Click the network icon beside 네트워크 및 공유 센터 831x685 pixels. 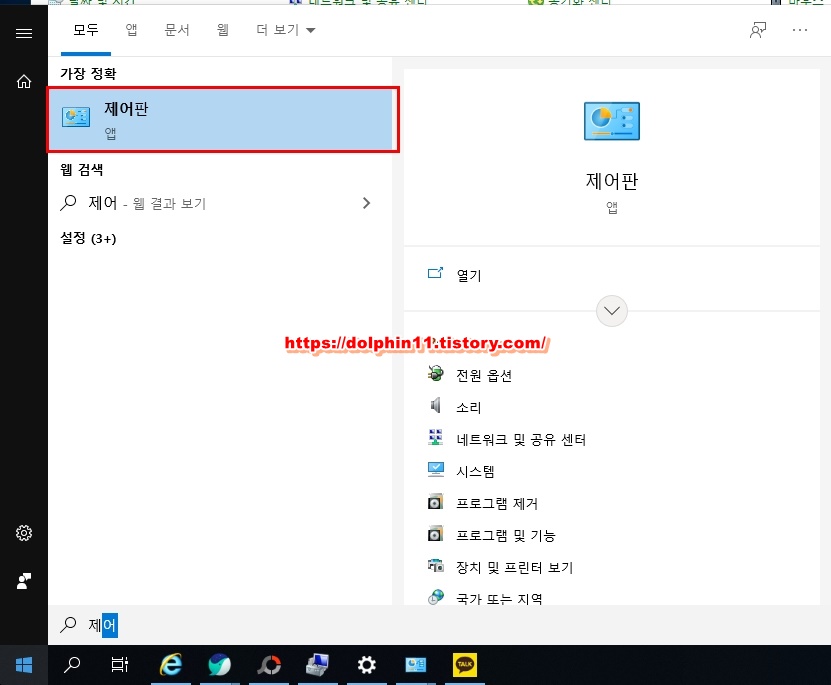point(436,437)
